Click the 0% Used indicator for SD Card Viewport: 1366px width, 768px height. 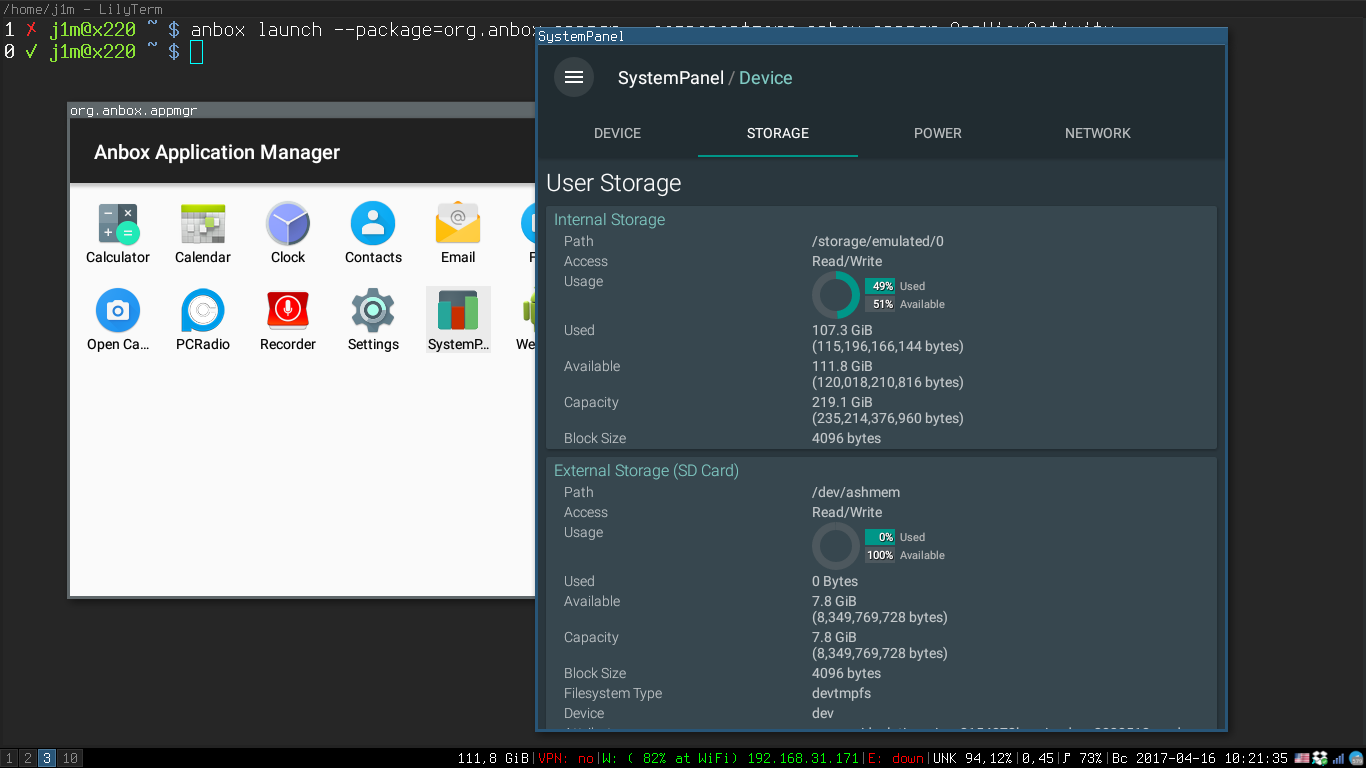click(895, 537)
